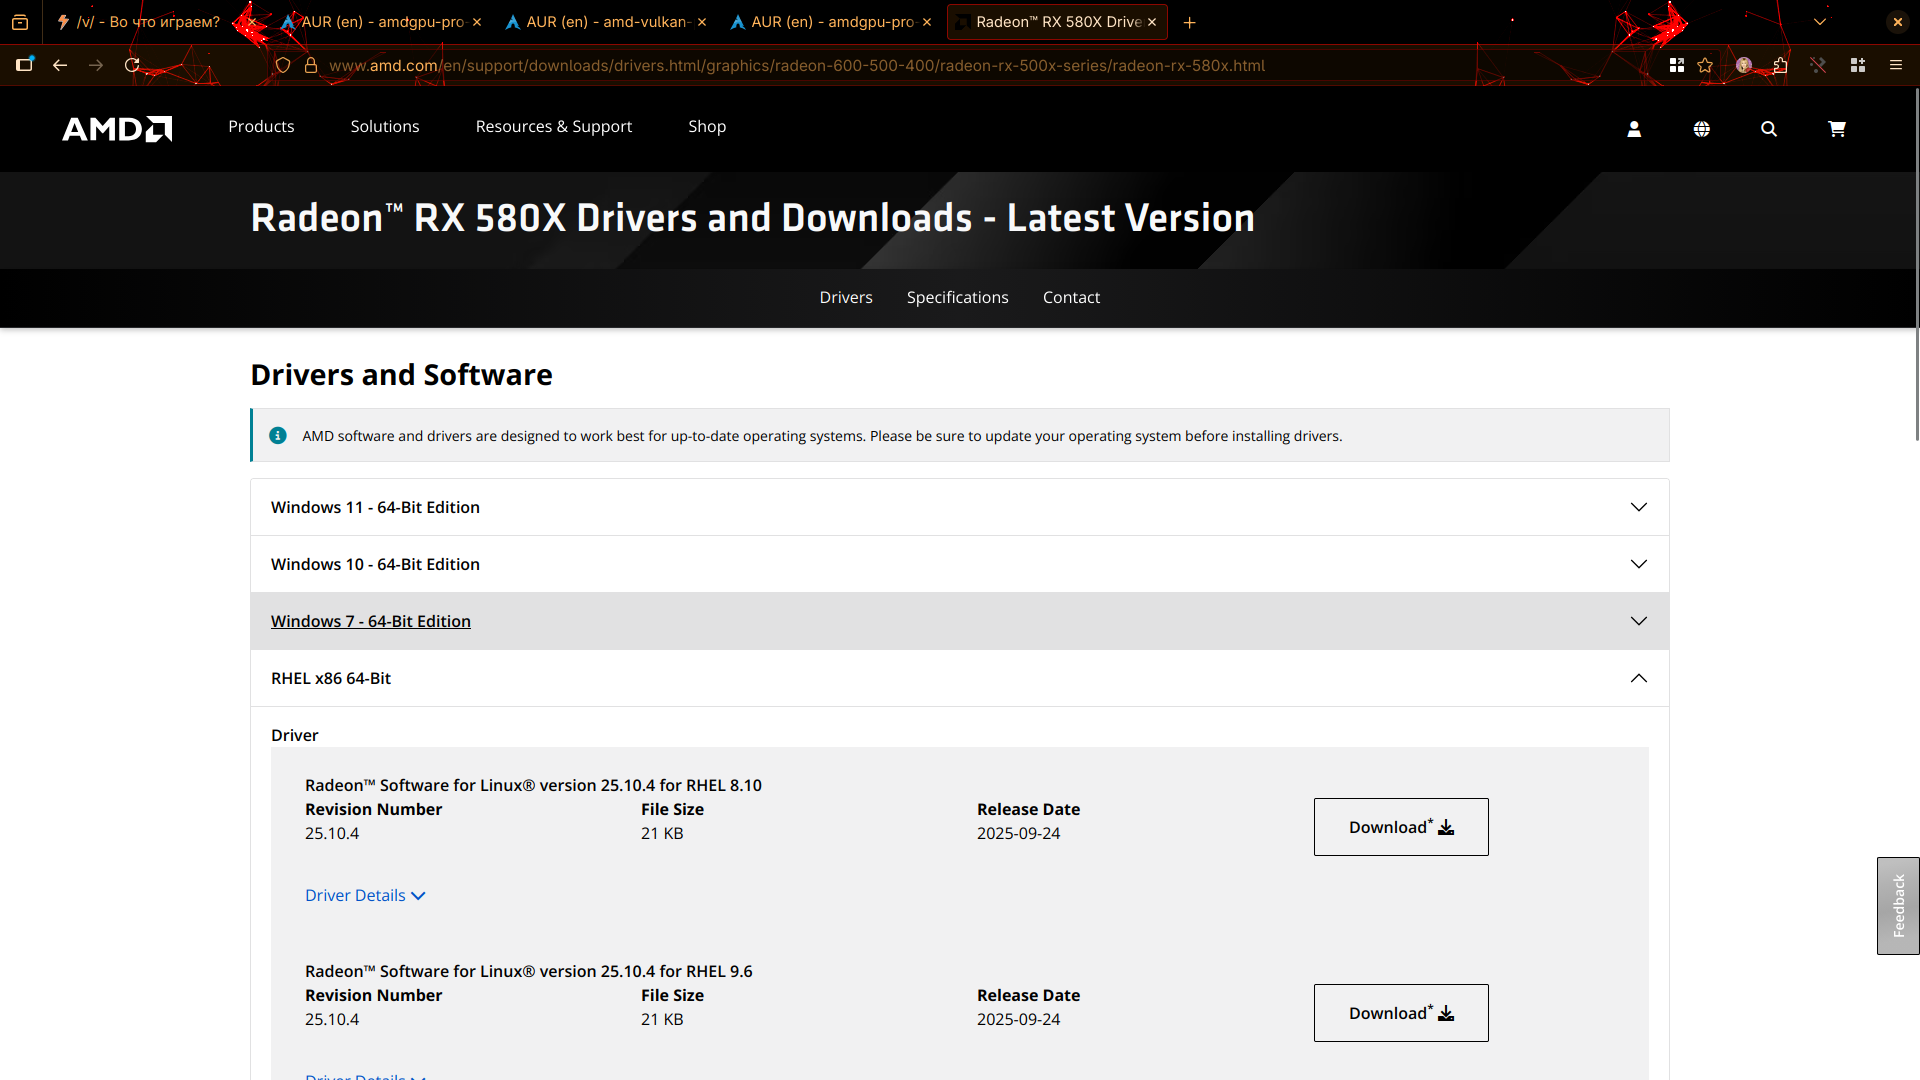
Task: Download the RHEL 9.6 driver
Action: point(1400,1013)
